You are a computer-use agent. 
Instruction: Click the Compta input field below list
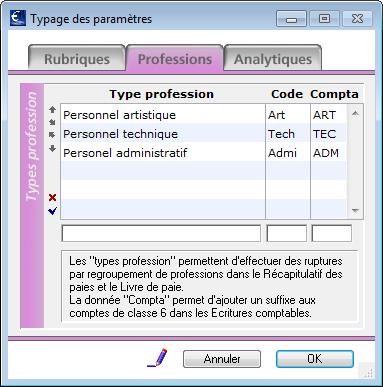pos(332,233)
